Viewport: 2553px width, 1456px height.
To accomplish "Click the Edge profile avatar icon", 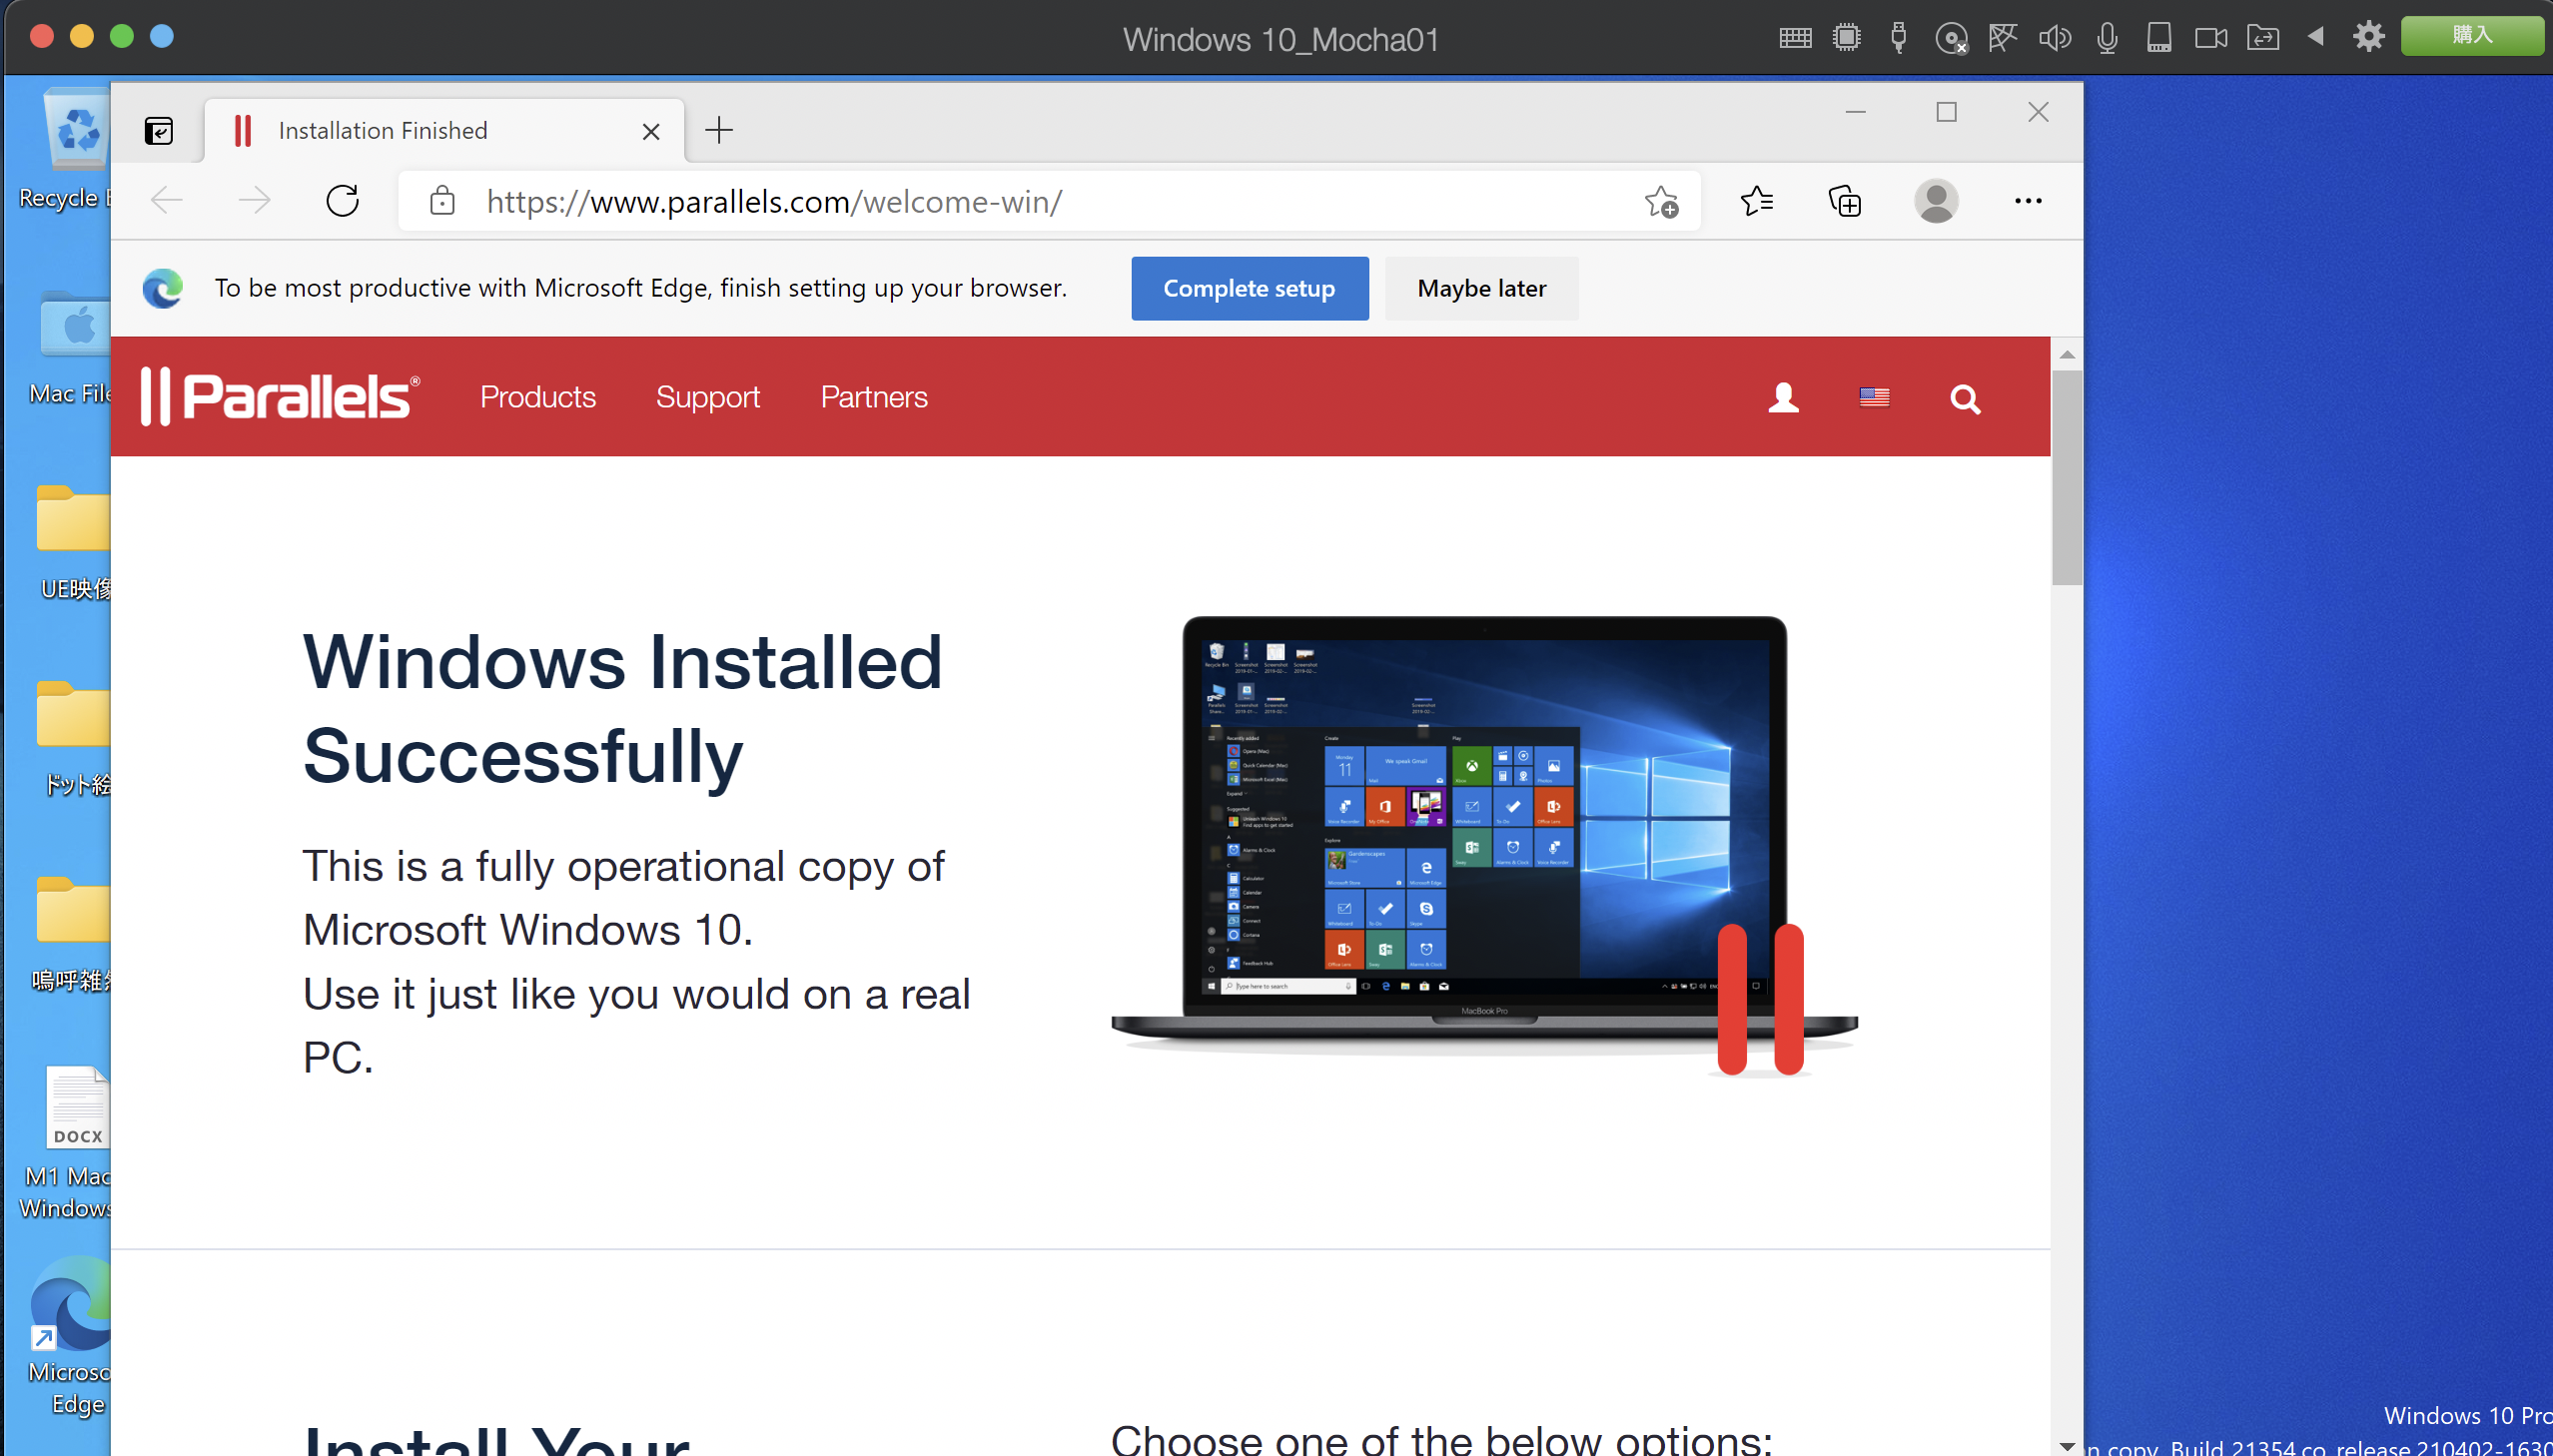I will 1936,201.
